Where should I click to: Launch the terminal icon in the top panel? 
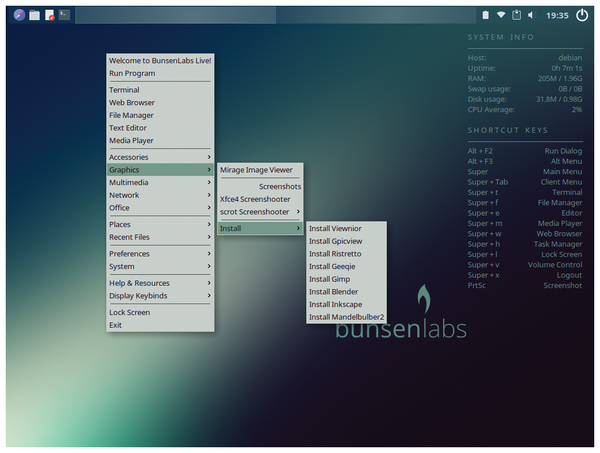click(x=64, y=15)
